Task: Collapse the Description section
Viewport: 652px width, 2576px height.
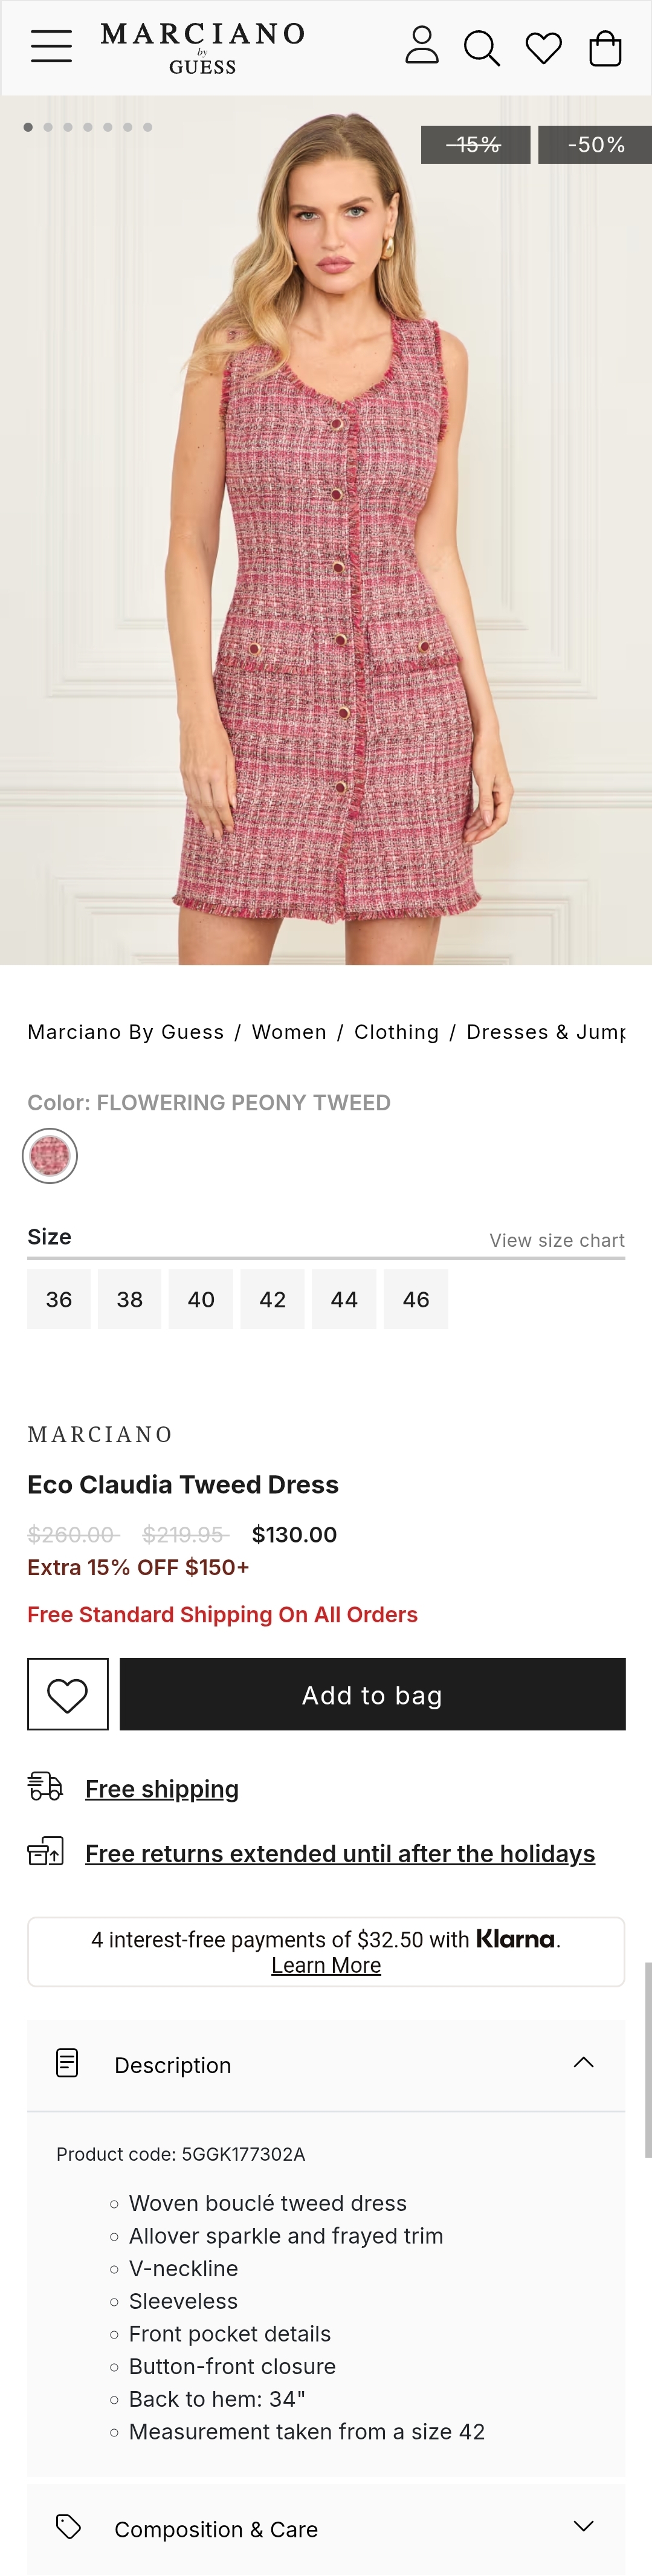Action: pos(583,2064)
